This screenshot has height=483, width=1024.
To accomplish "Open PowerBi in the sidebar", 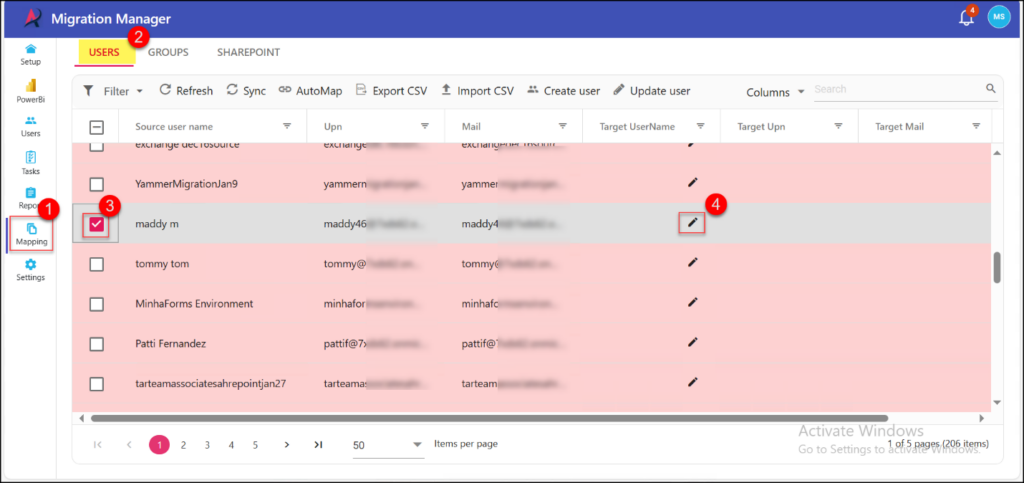I will [30, 92].
